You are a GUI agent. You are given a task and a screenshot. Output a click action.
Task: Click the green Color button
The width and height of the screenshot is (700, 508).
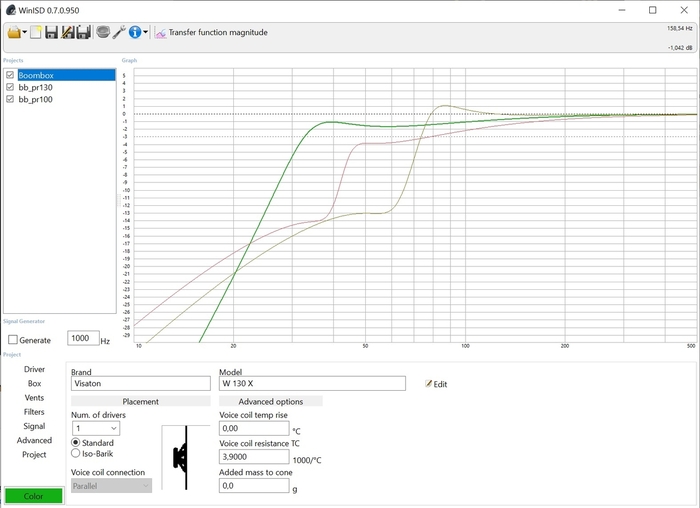pyautogui.click(x=33, y=496)
